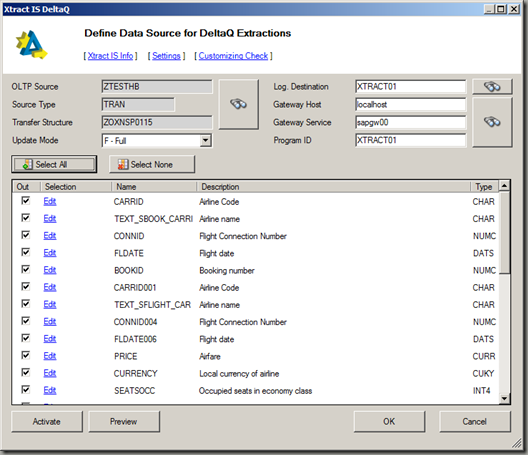Maximize the Xtract IS DeltaQ window
This screenshot has width=528, height=455.
[501, 9]
